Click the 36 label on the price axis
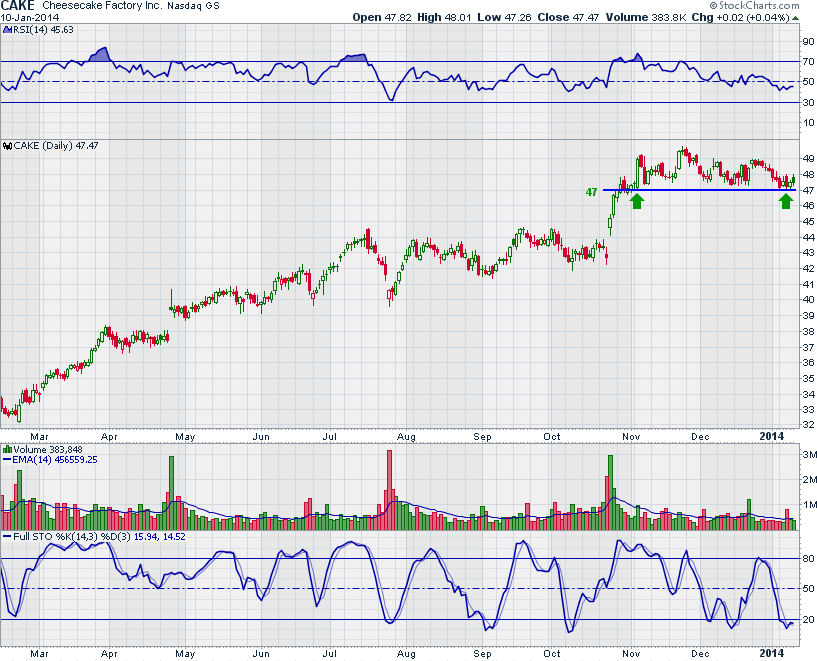The height and width of the screenshot is (661, 817). [808, 363]
